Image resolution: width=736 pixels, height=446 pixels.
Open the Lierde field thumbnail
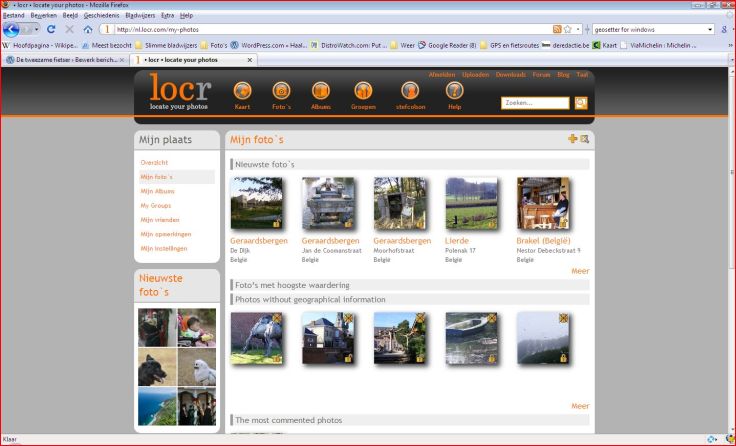(x=471, y=203)
